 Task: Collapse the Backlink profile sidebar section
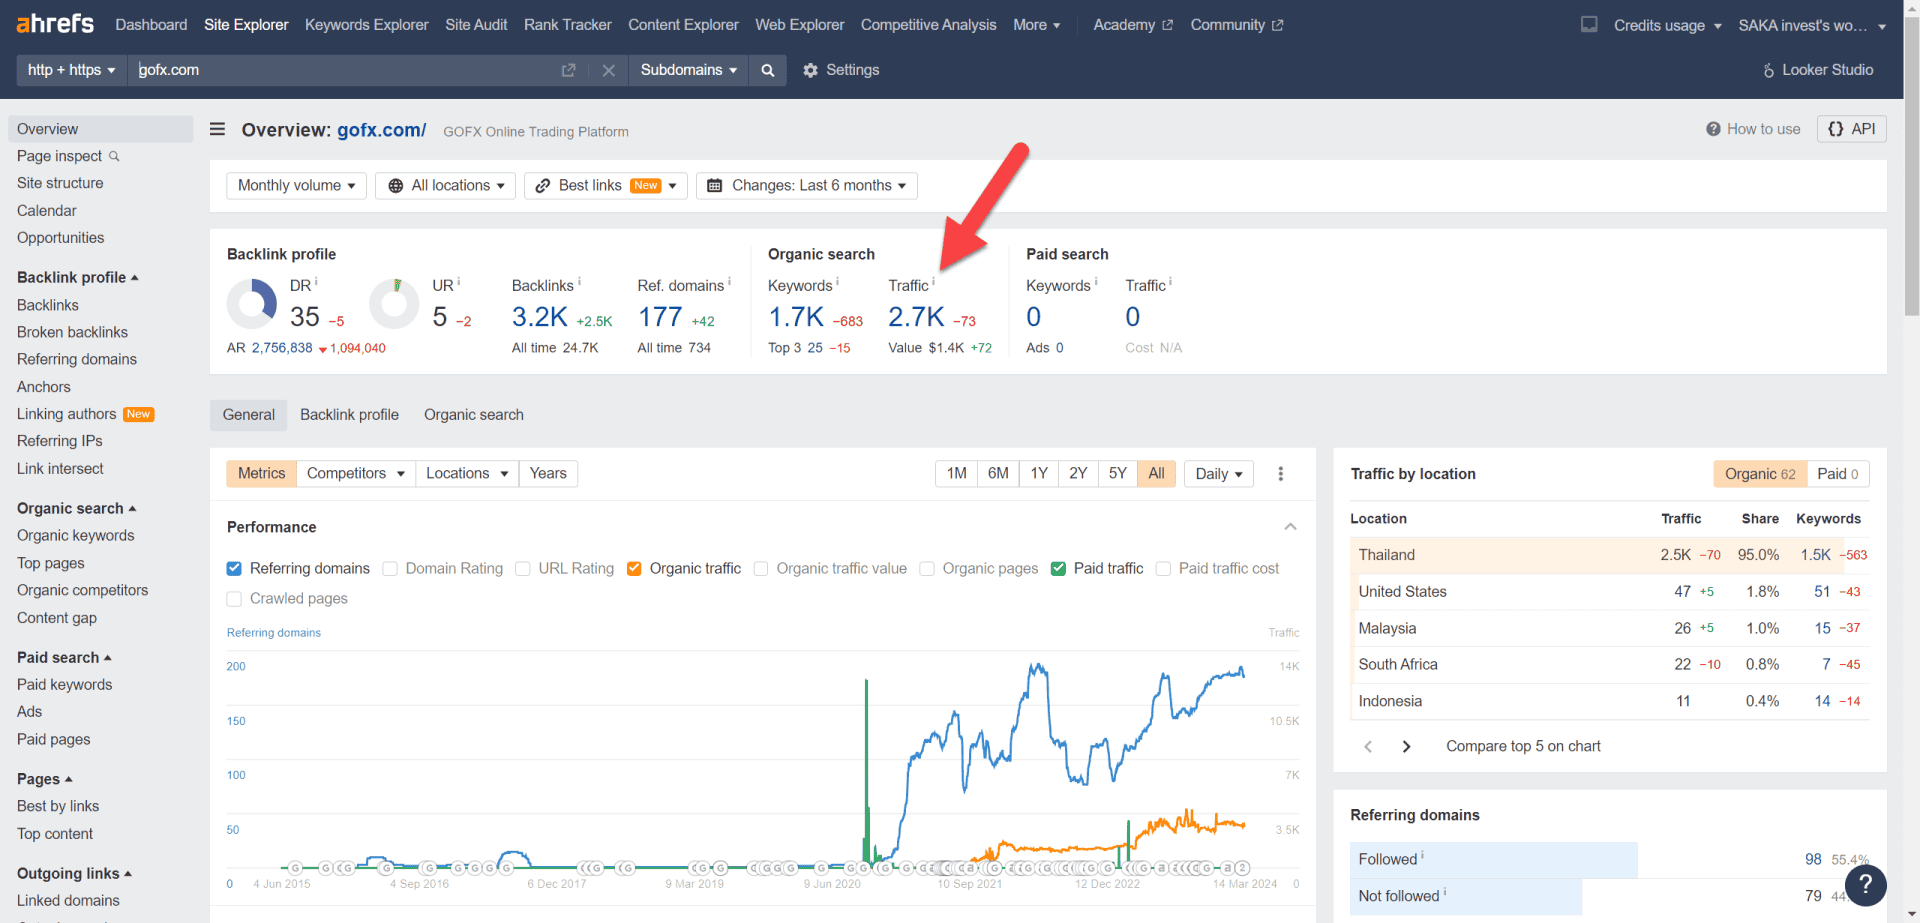(77, 277)
